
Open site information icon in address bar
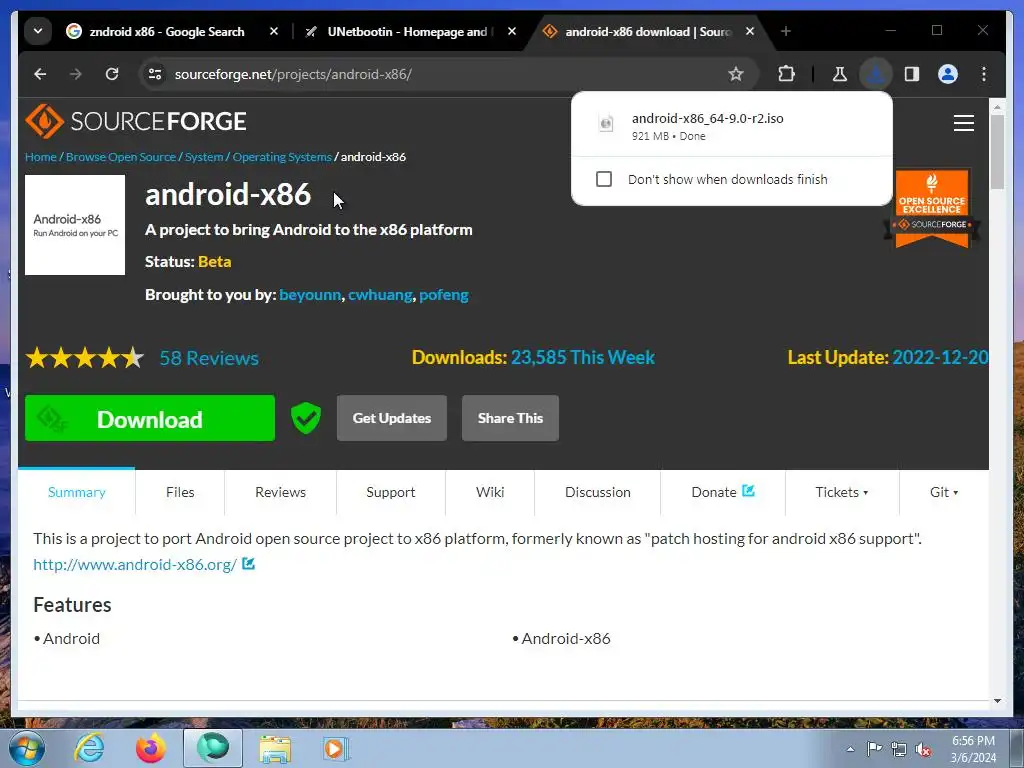(155, 74)
